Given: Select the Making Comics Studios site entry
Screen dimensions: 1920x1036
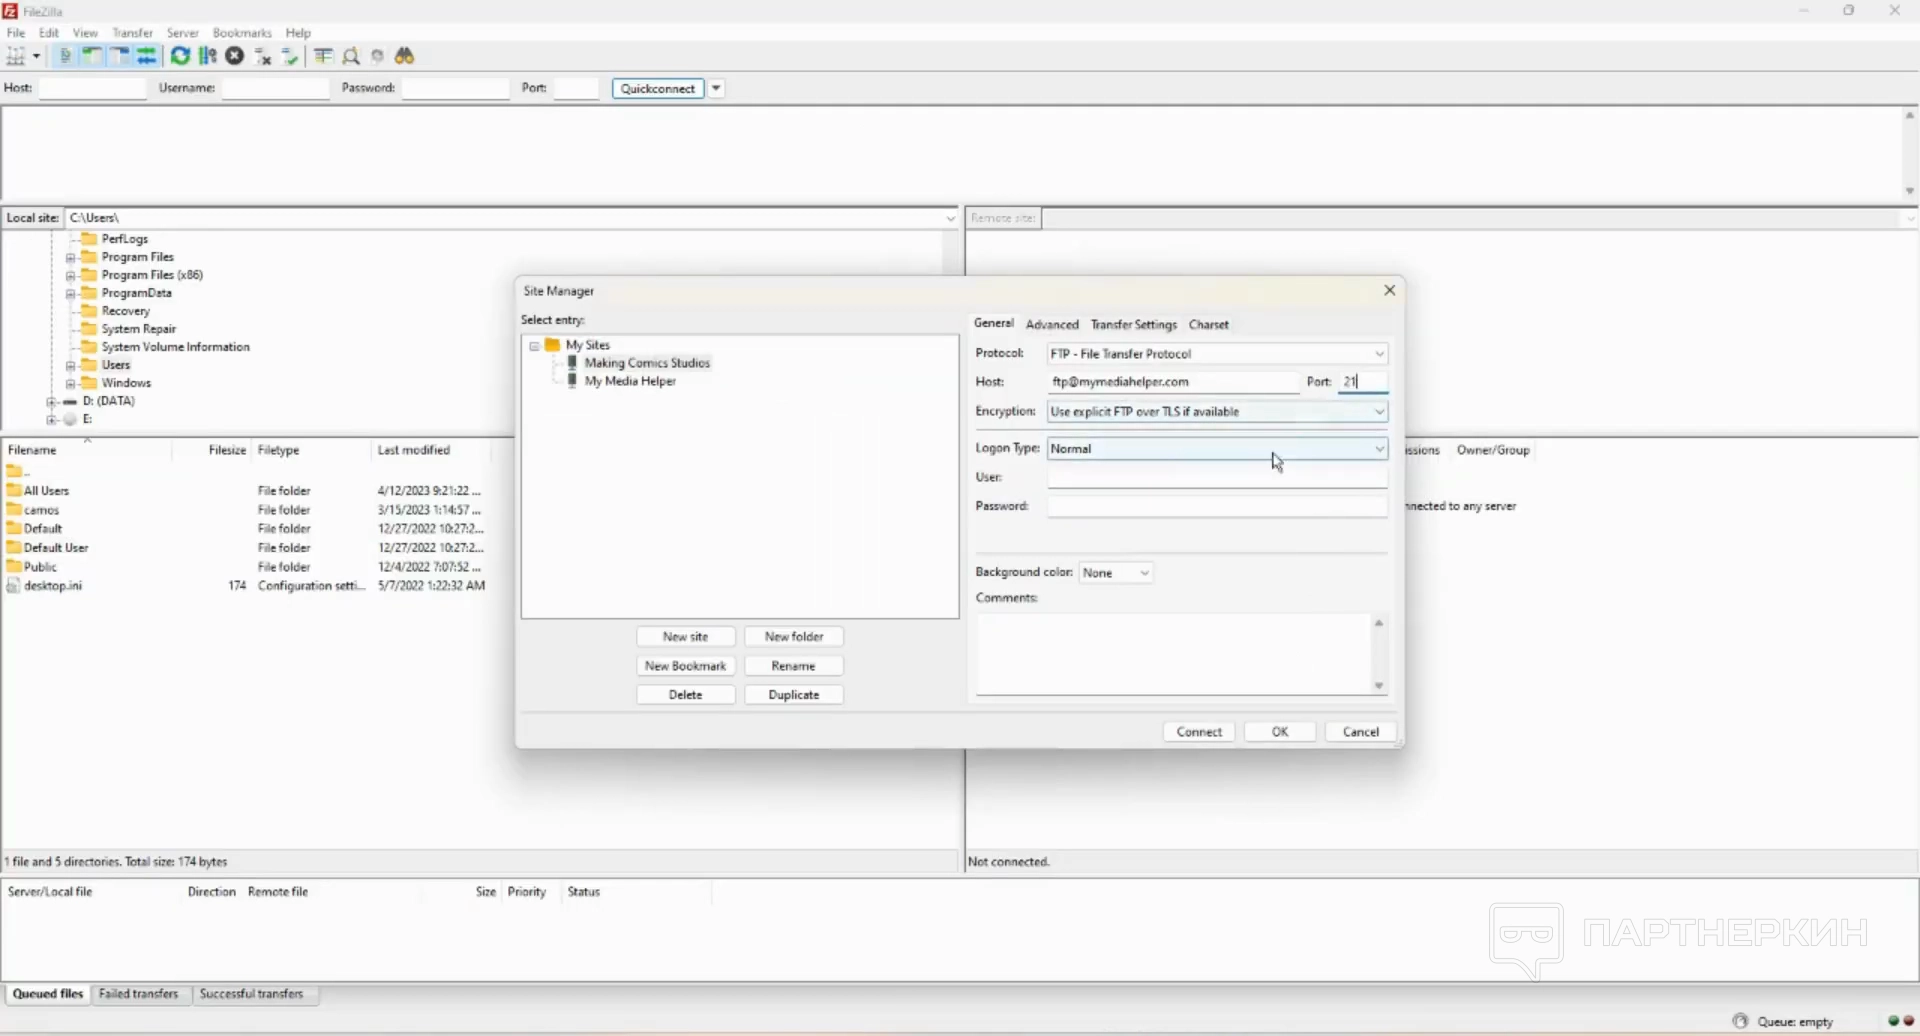Looking at the screenshot, I should tap(646, 363).
